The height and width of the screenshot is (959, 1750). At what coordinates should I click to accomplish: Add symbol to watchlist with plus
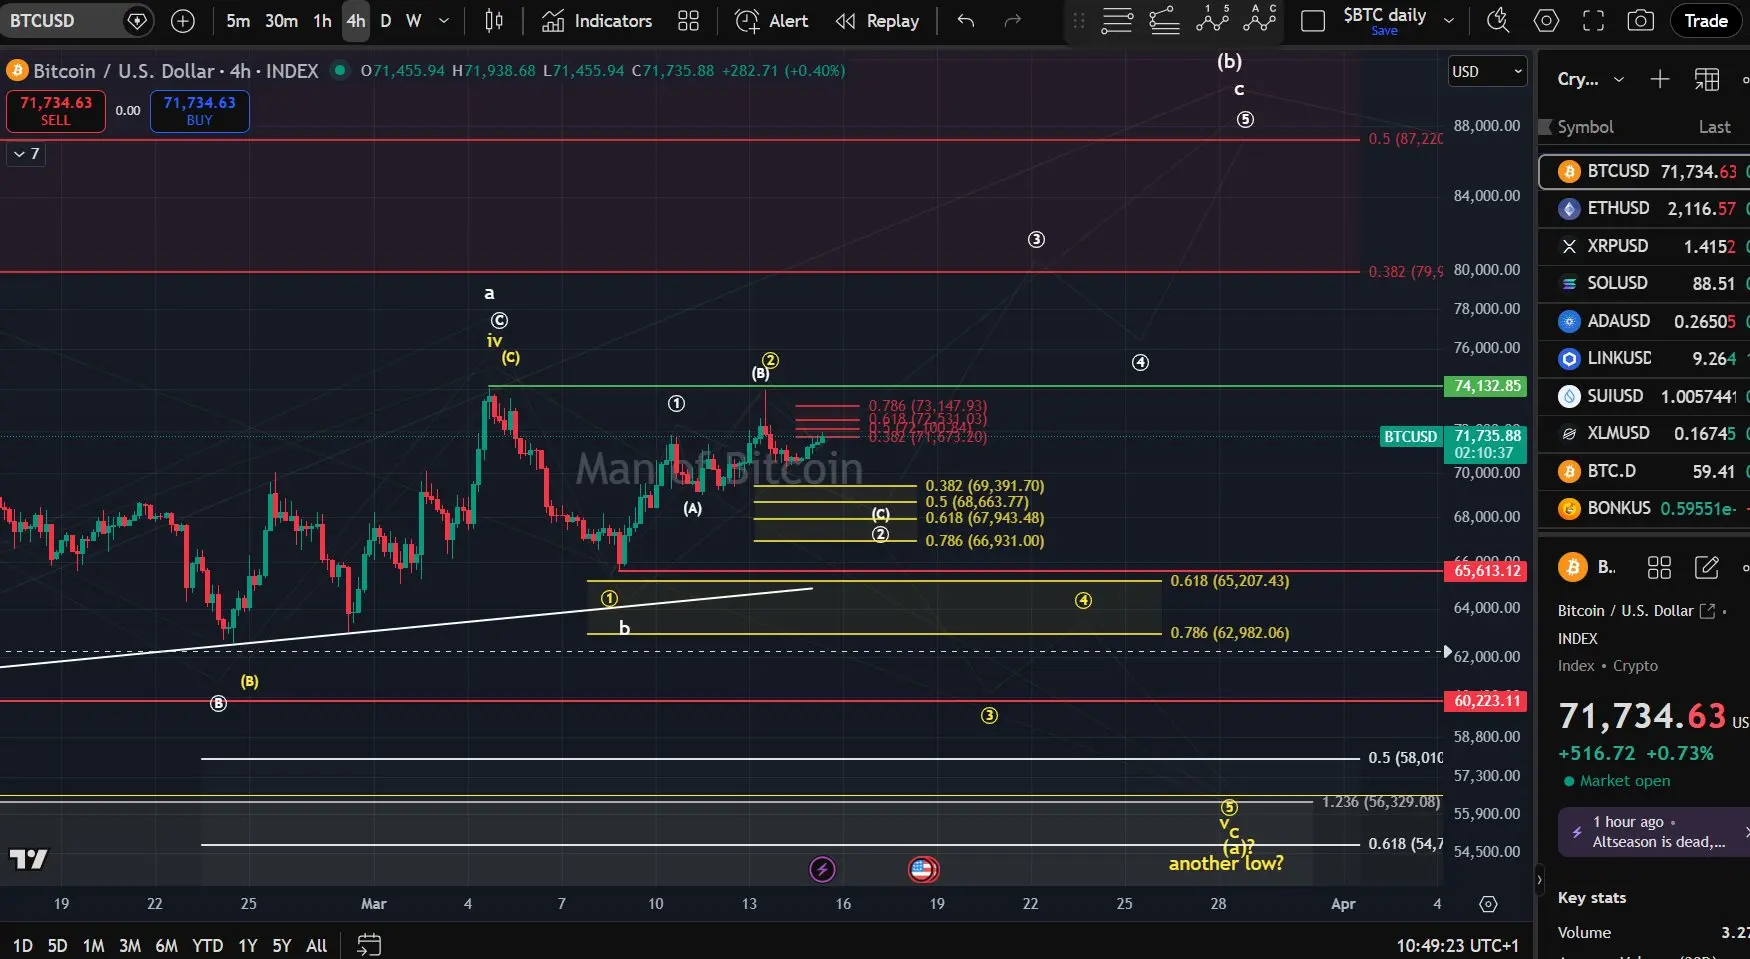(1660, 79)
